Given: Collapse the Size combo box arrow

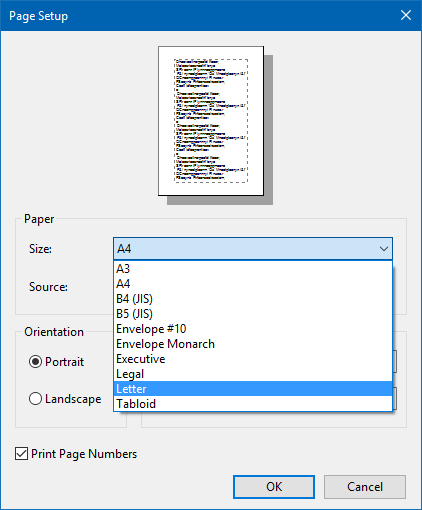Looking at the screenshot, I should pos(384,249).
